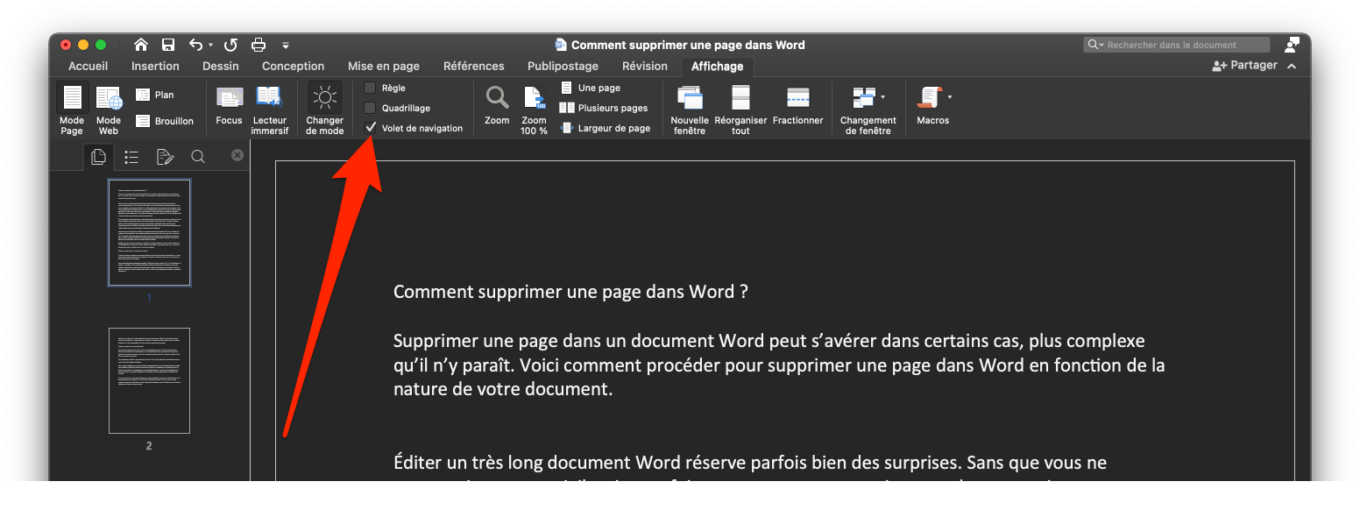Open the Insertion tab

tap(155, 66)
